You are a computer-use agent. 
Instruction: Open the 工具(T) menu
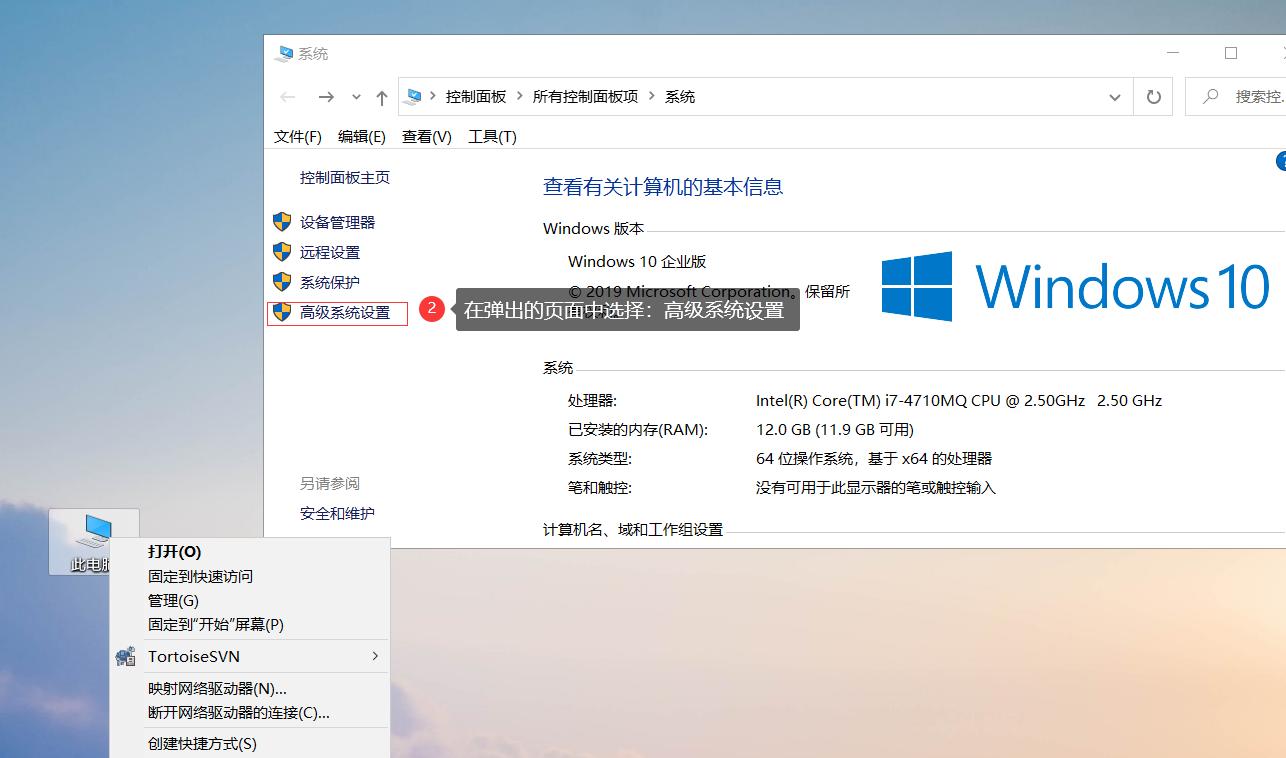(492, 136)
